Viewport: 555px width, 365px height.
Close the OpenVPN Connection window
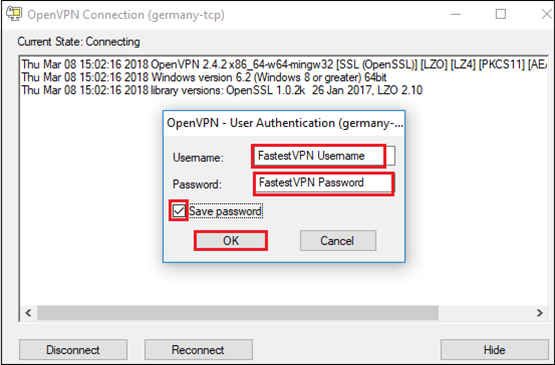[x=546, y=15]
